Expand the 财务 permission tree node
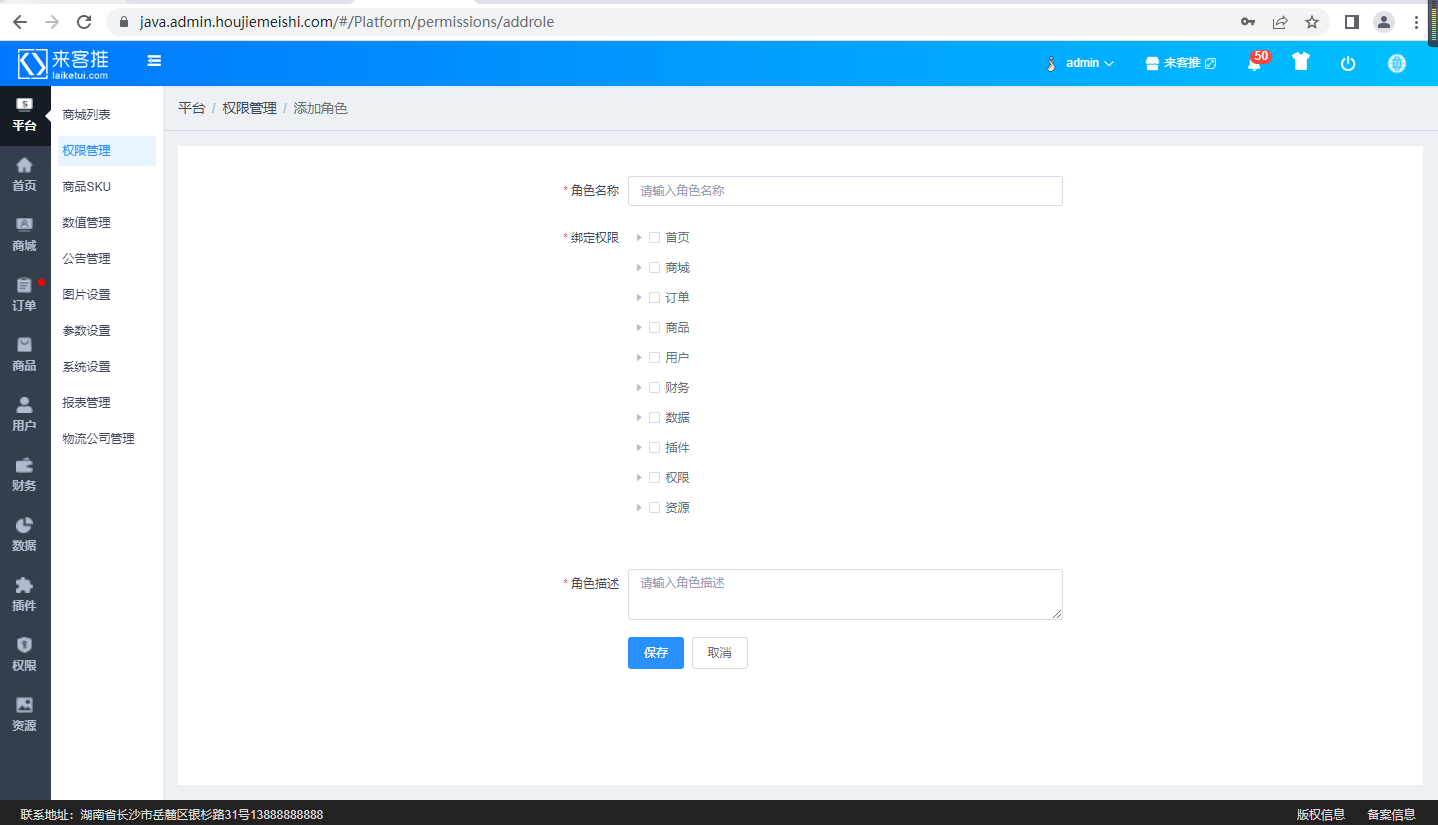 pyautogui.click(x=639, y=387)
